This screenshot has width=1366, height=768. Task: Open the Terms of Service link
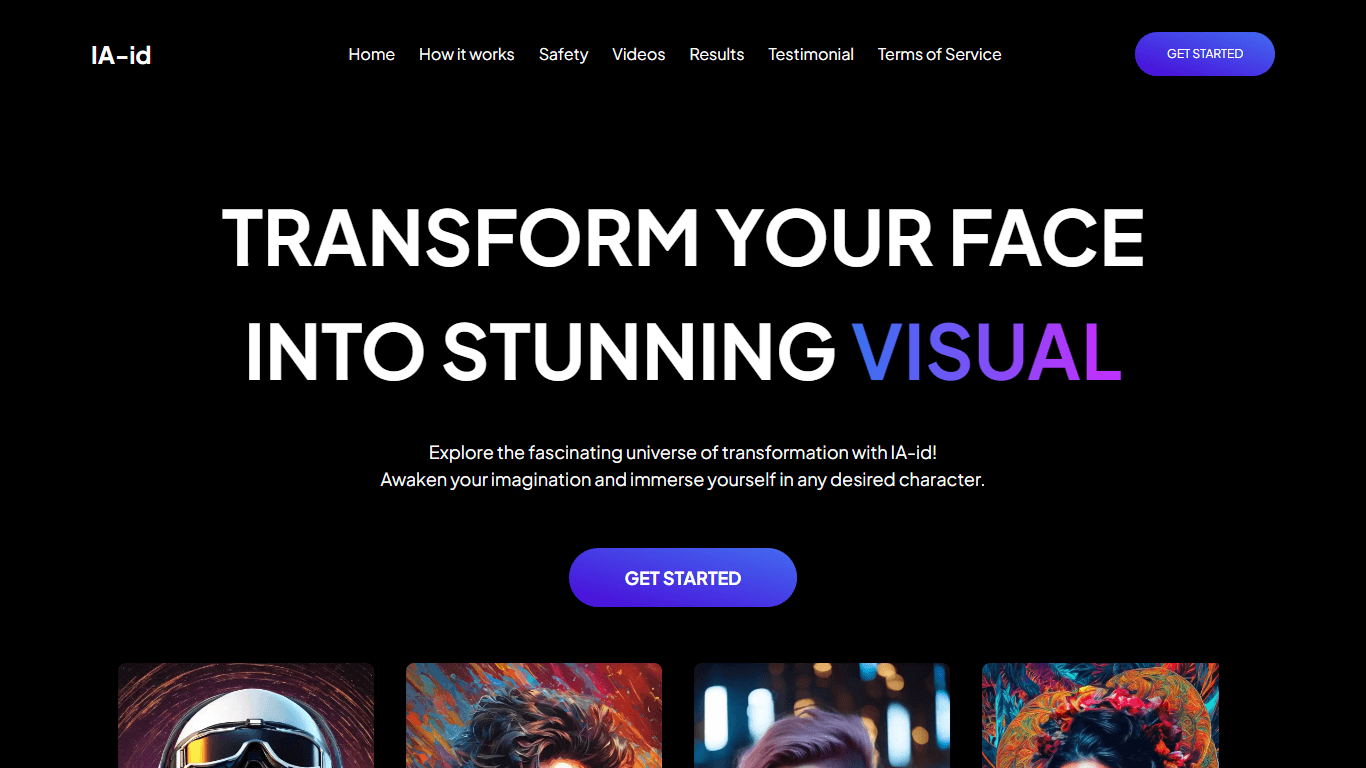[939, 54]
